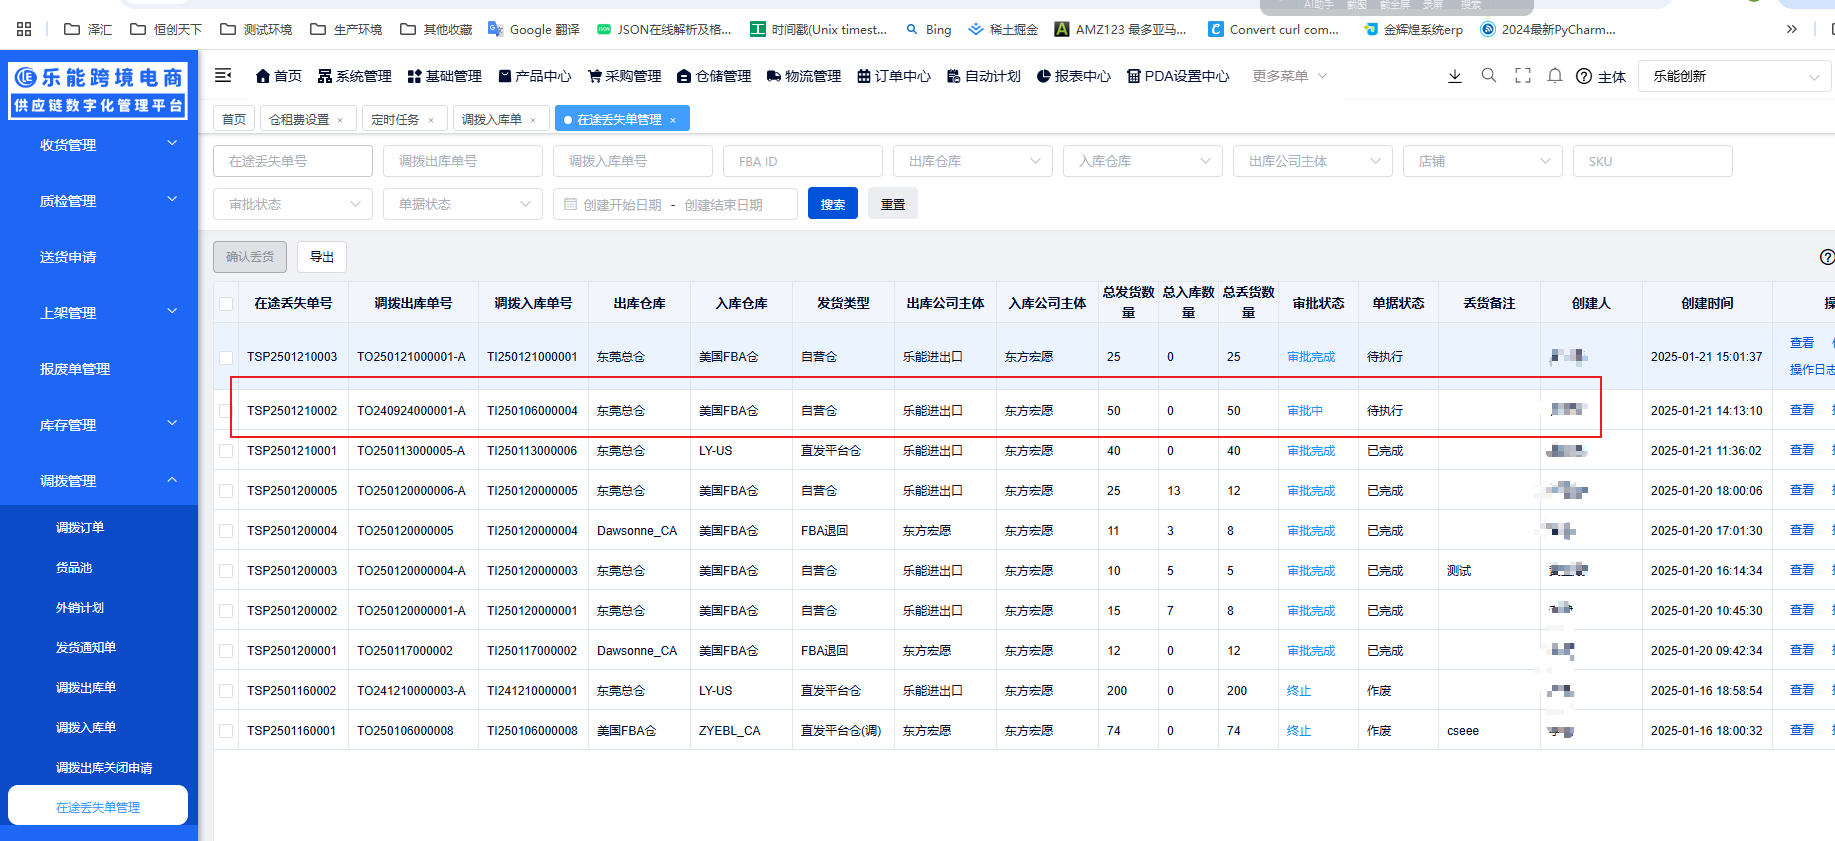Click the sidebar collapse menu icon
Image resolution: width=1835 pixels, height=841 pixels.
click(223, 76)
